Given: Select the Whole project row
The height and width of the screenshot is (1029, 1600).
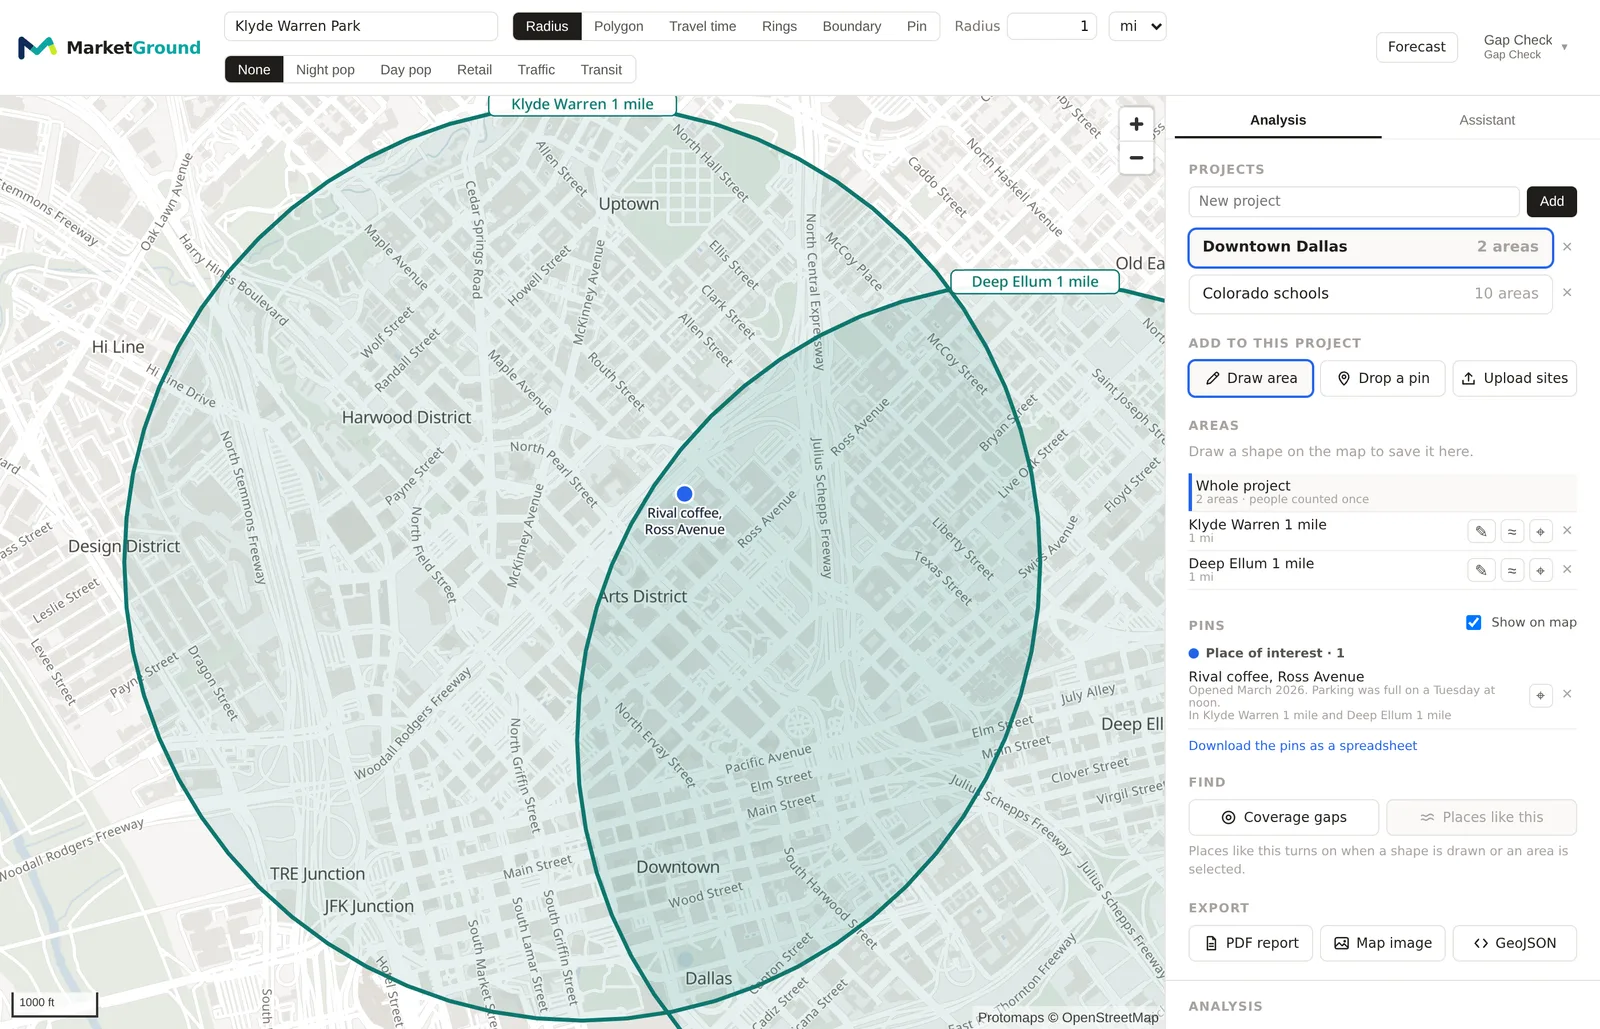Looking at the screenshot, I should [1383, 491].
